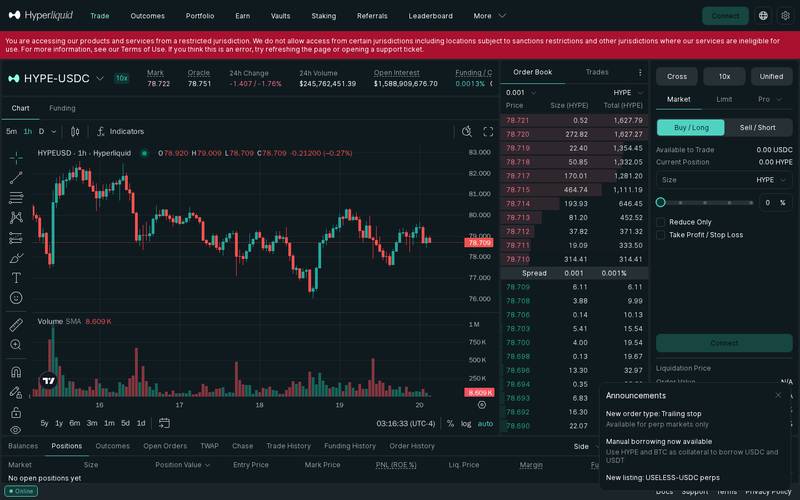Click the Cross margin mode button
The width and height of the screenshot is (800, 500).
tap(677, 77)
